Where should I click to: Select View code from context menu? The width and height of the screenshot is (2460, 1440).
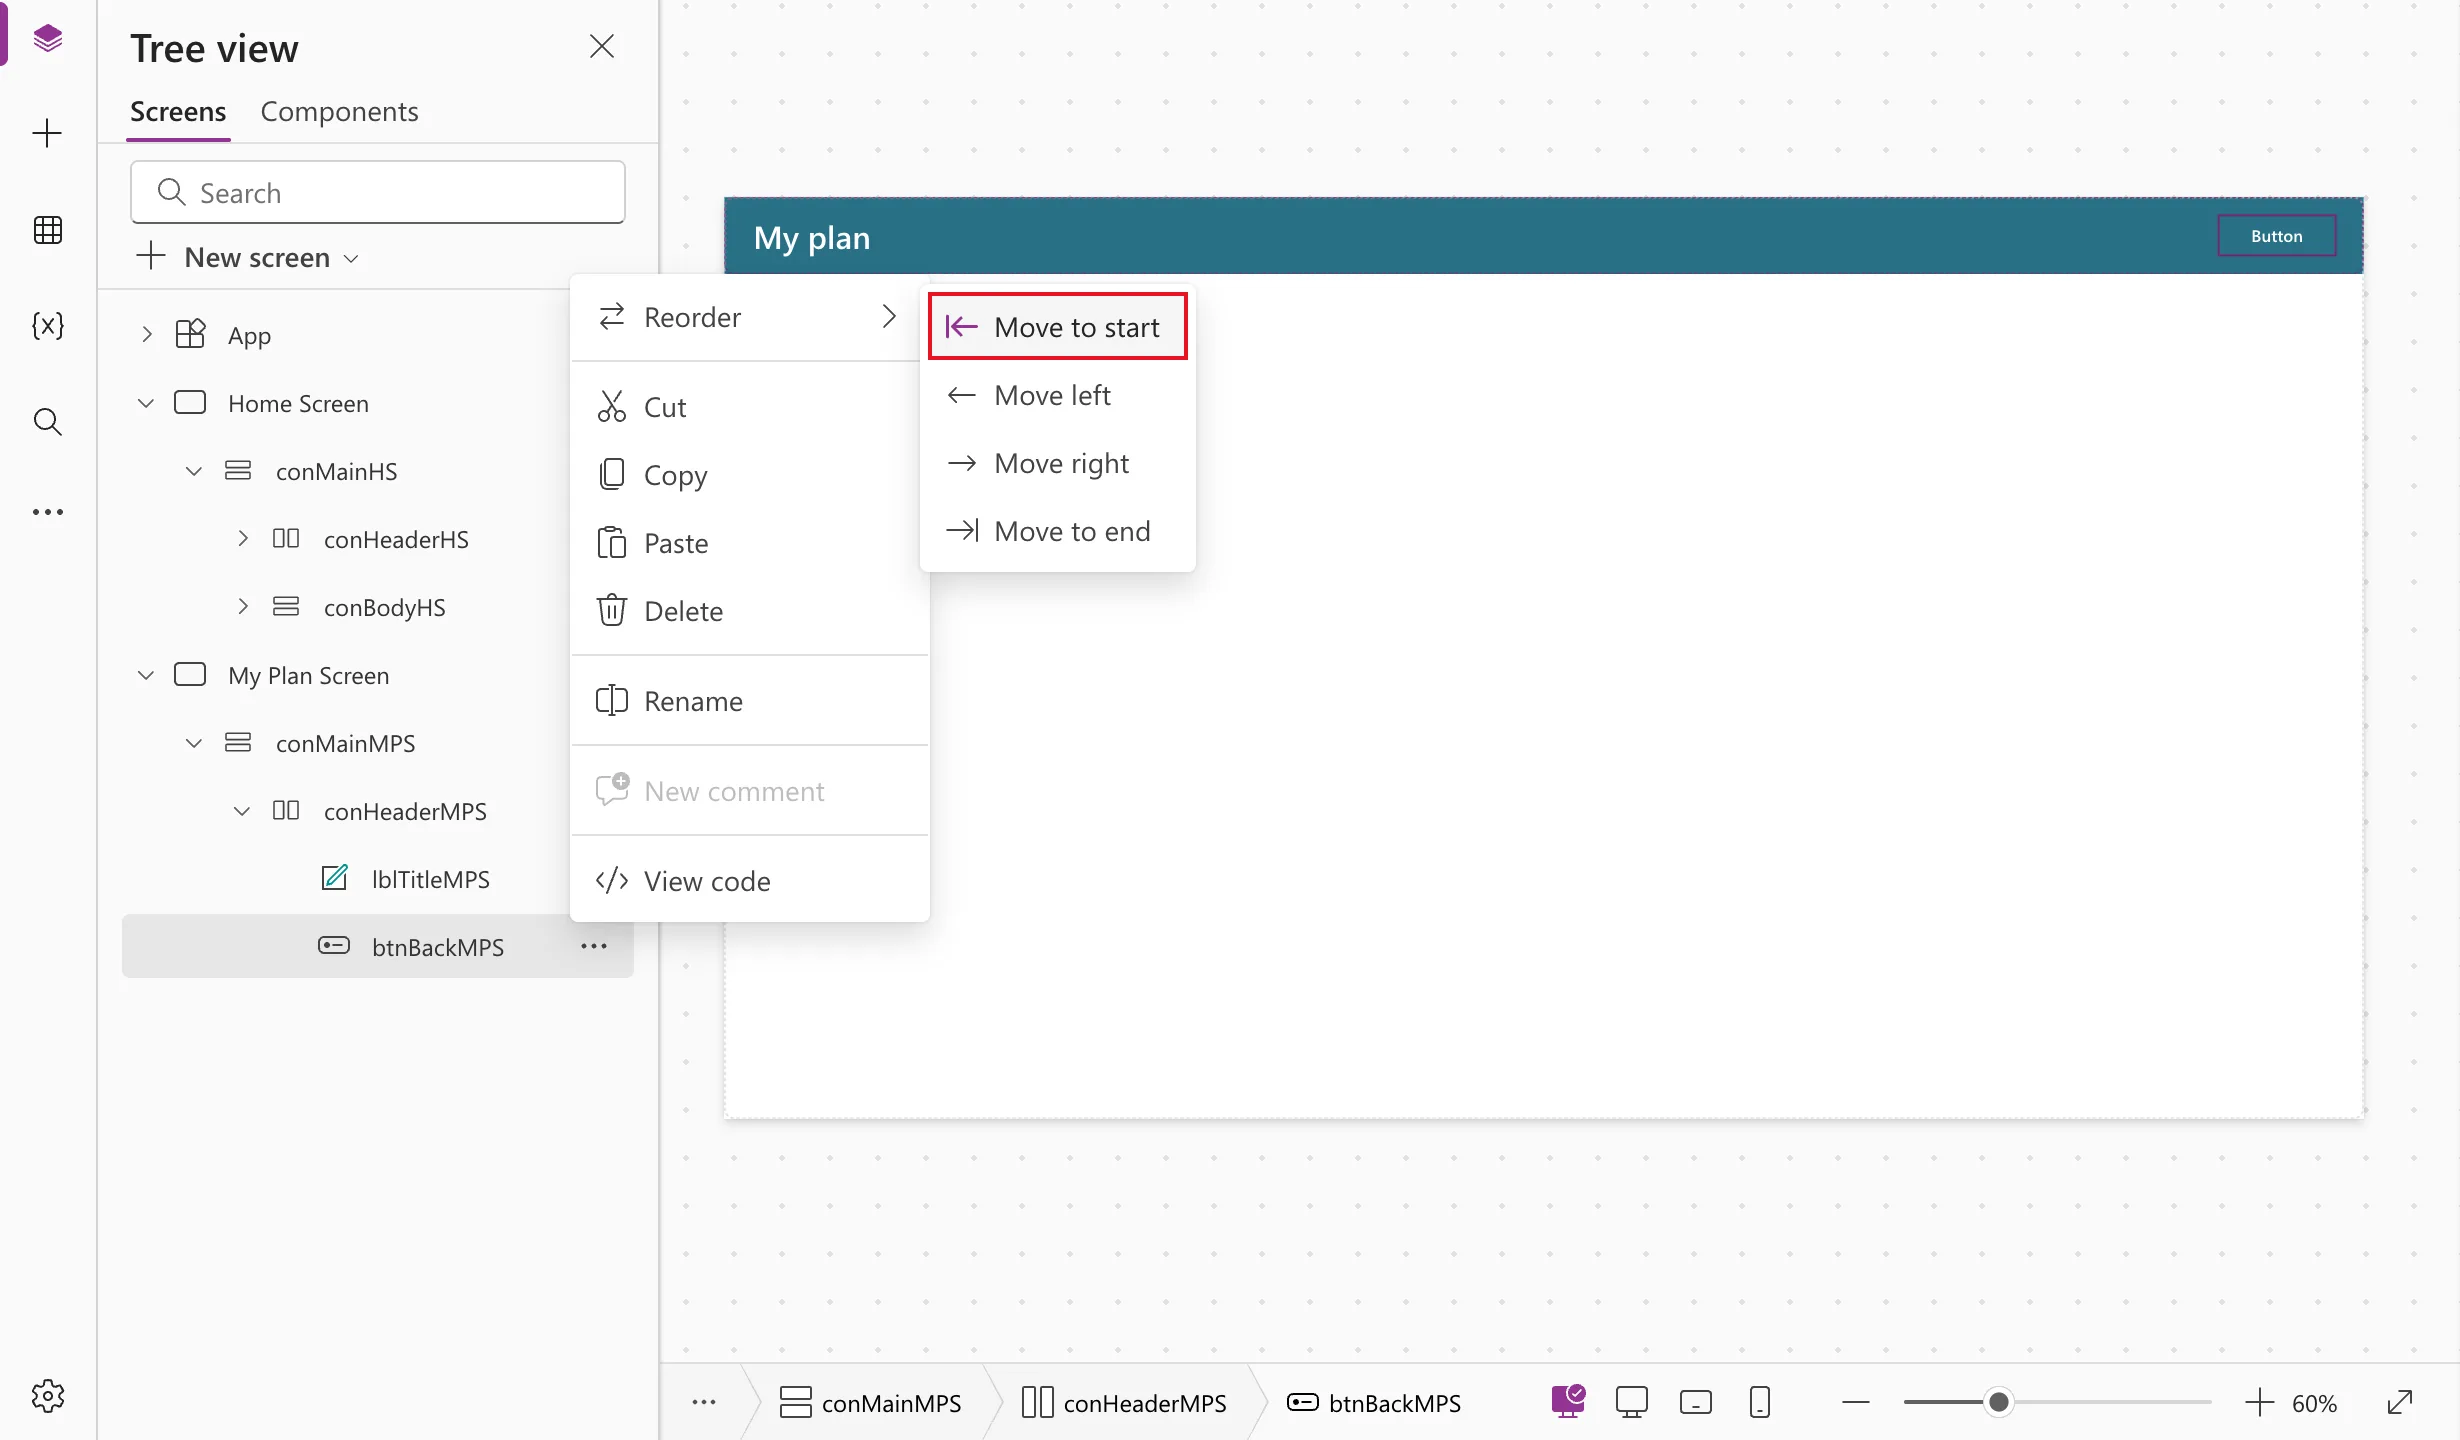click(x=749, y=881)
